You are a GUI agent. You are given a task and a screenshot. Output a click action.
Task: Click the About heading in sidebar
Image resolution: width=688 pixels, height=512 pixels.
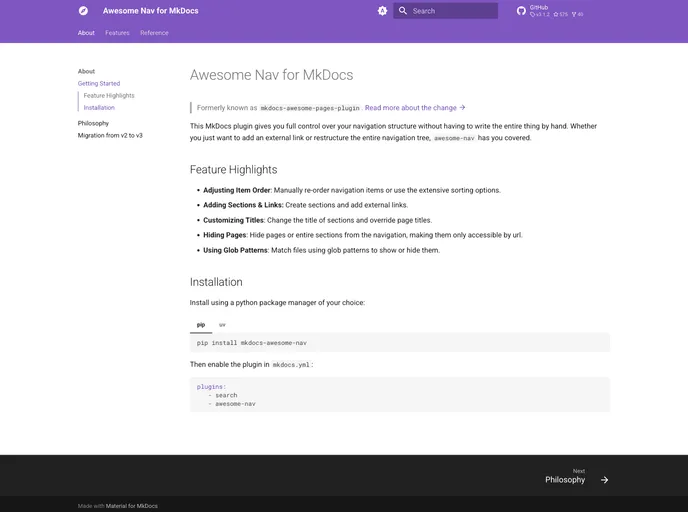(86, 71)
